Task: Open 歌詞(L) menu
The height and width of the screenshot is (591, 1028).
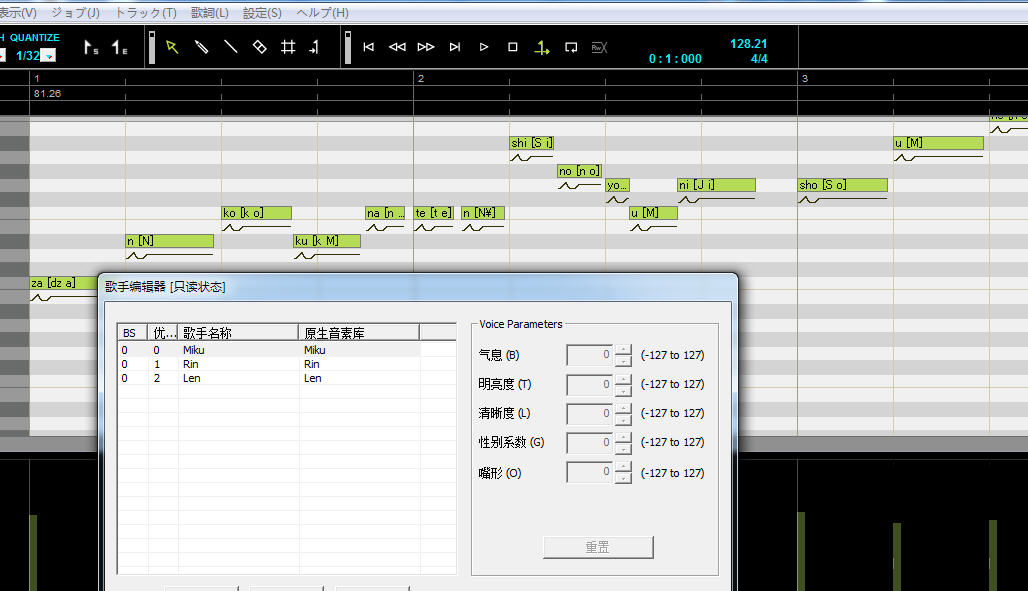Action: click(x=210, y=12)
